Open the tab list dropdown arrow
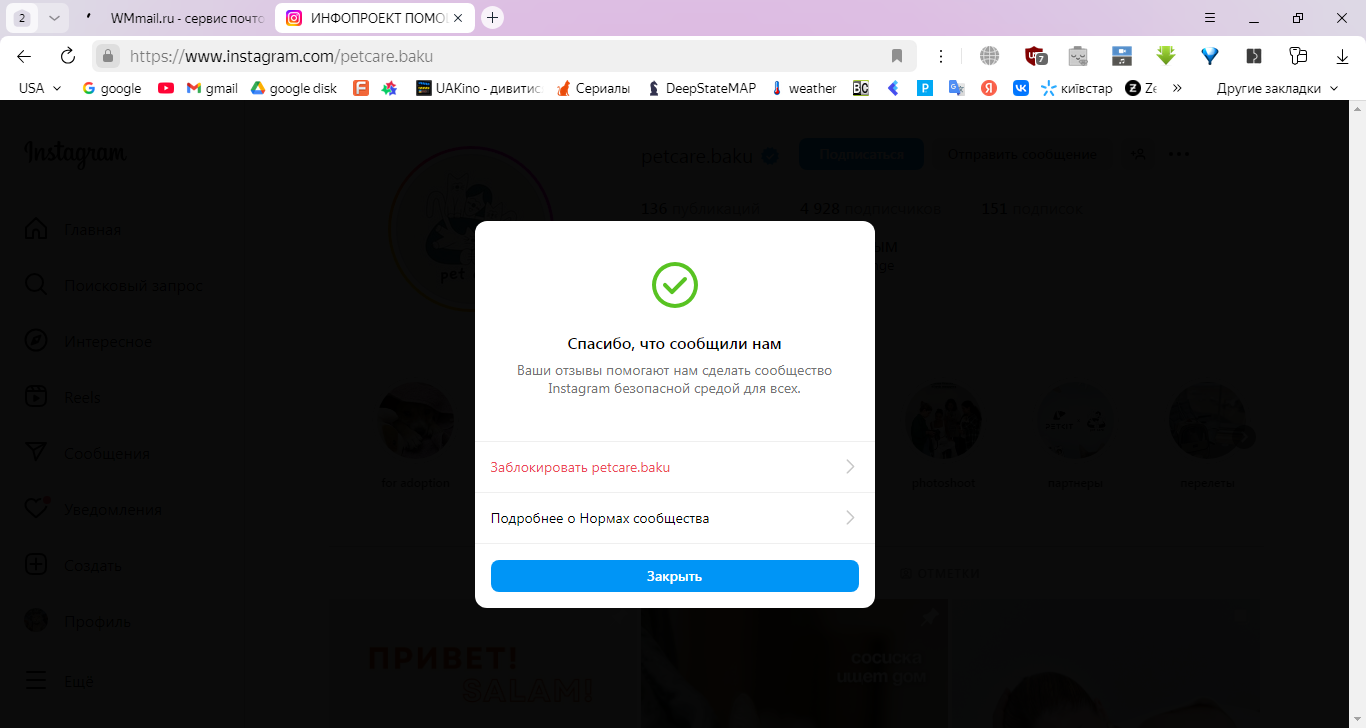 point(54,18)
